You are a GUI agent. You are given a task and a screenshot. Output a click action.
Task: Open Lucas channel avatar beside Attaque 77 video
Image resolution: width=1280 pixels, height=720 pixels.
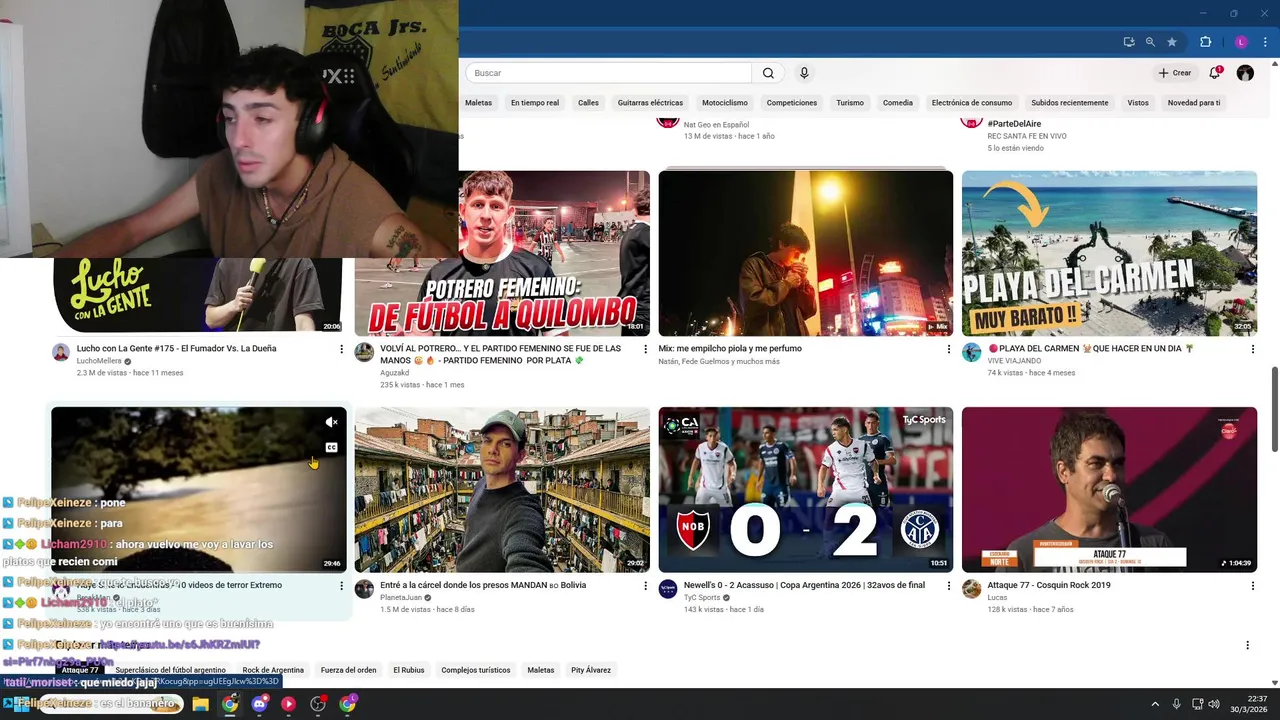tap(971, 589)
